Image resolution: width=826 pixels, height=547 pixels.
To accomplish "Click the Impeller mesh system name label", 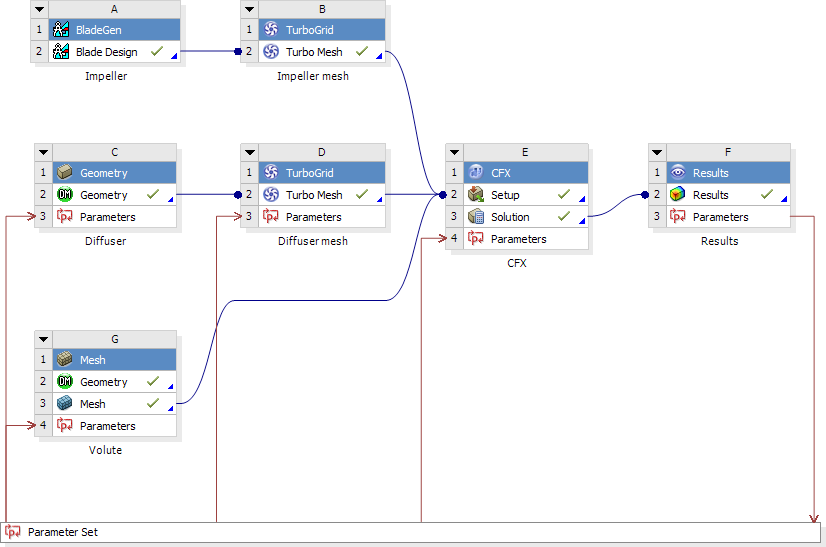I will pos(313,76).
